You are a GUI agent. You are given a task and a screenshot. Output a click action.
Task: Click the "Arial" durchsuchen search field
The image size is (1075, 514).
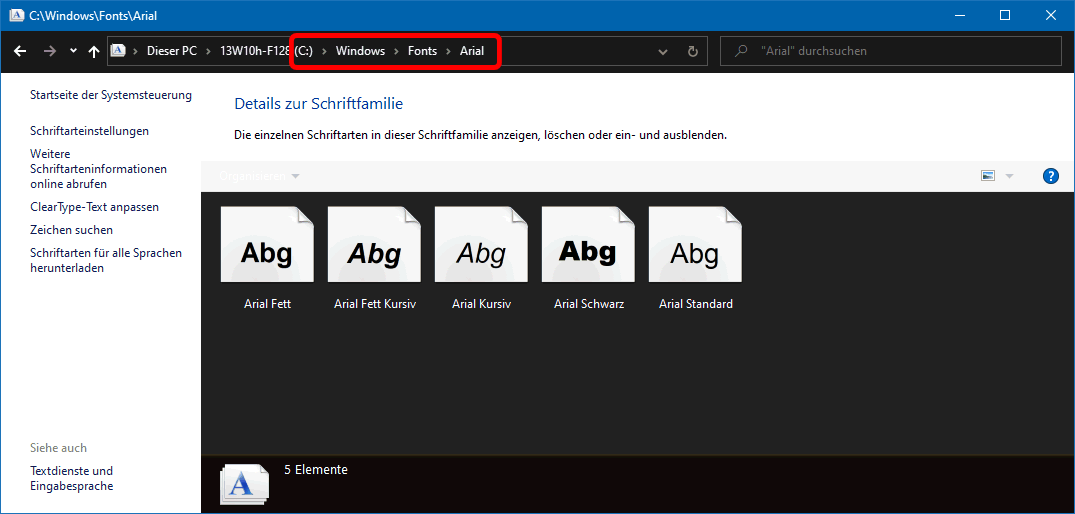click(x=900, y=51)
